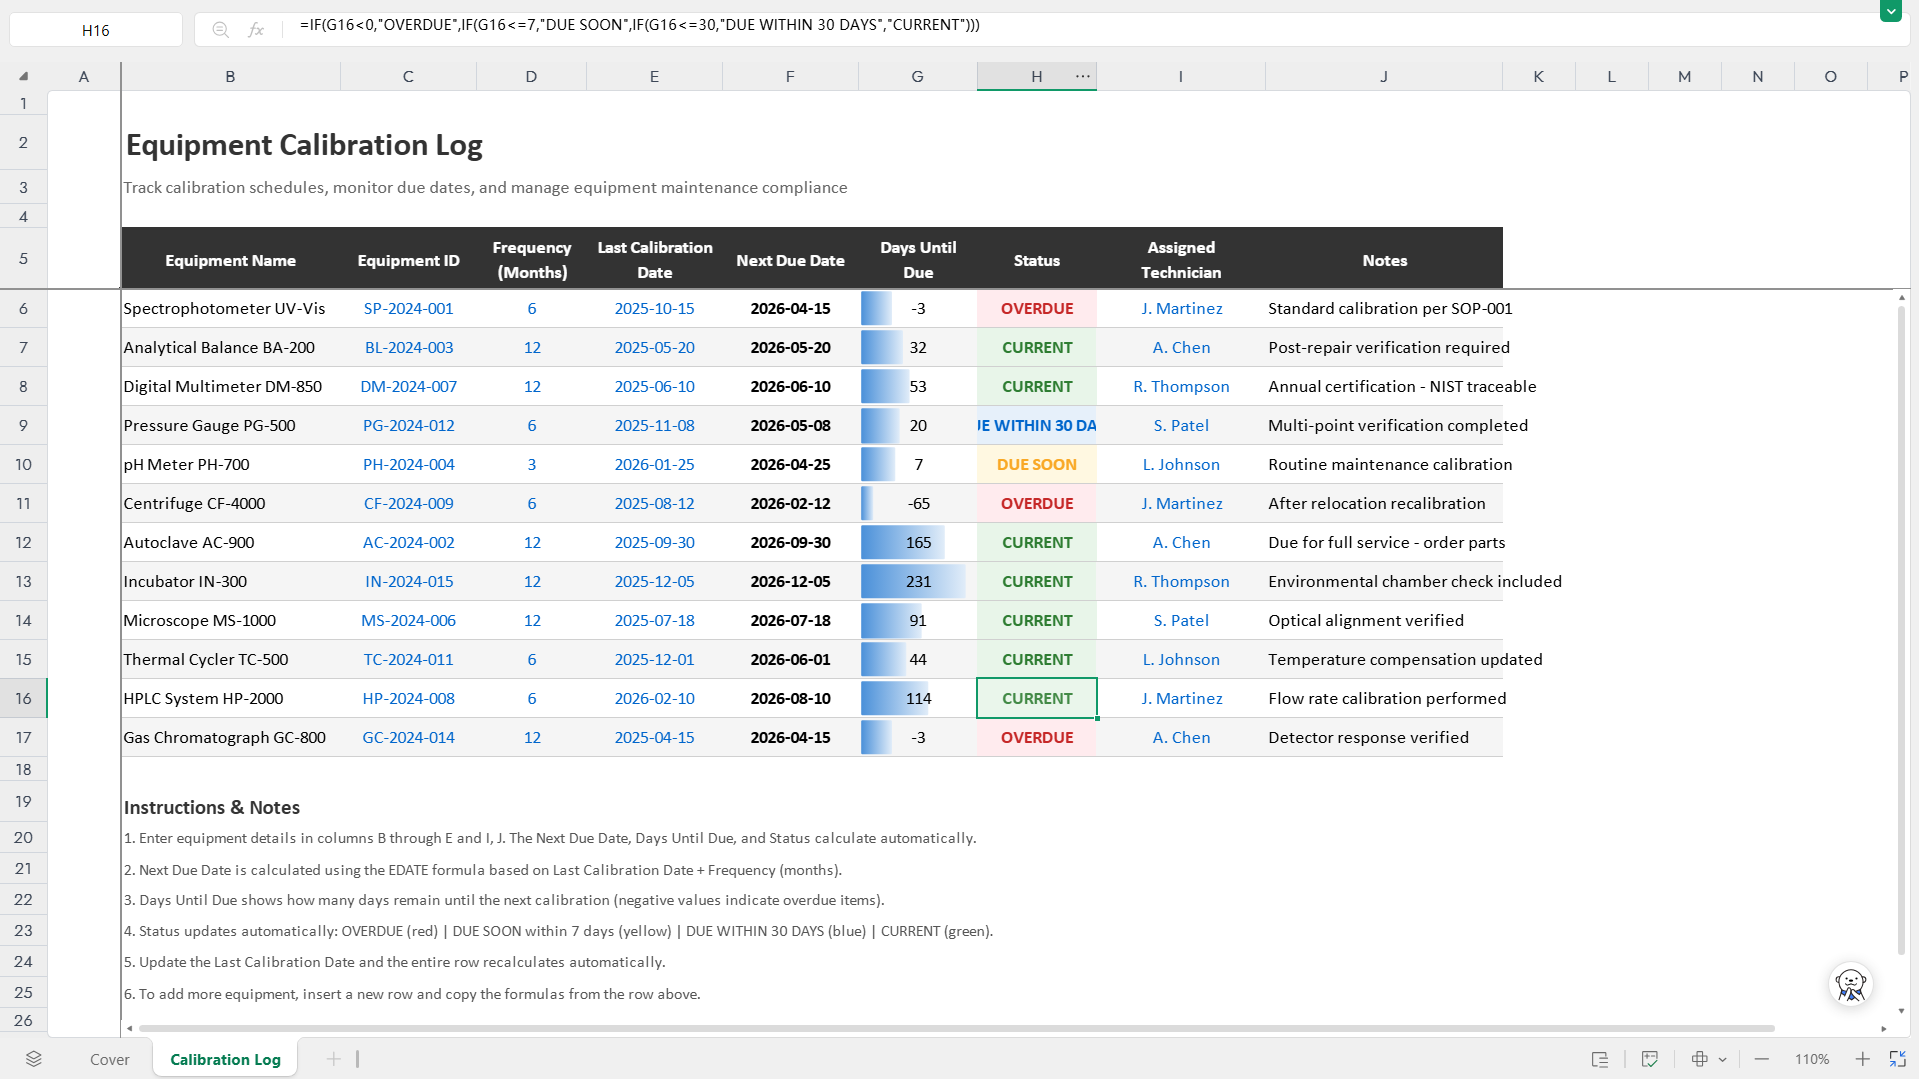Select the Calibration Log sheet tab
The height and width of the screenshot is (1079, 1919).
tap(225, 1059)
